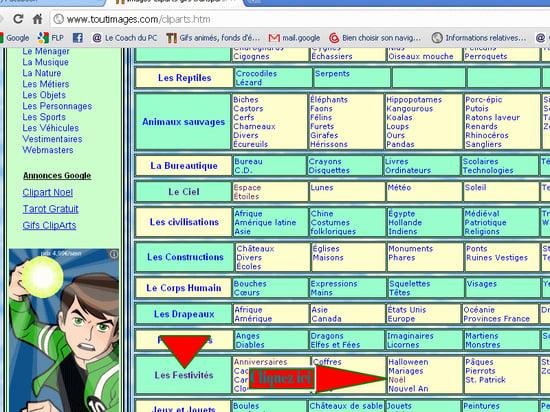Open the St. Patrick clipart link
This screenshot has width=550, height=412.
(485, 380)
